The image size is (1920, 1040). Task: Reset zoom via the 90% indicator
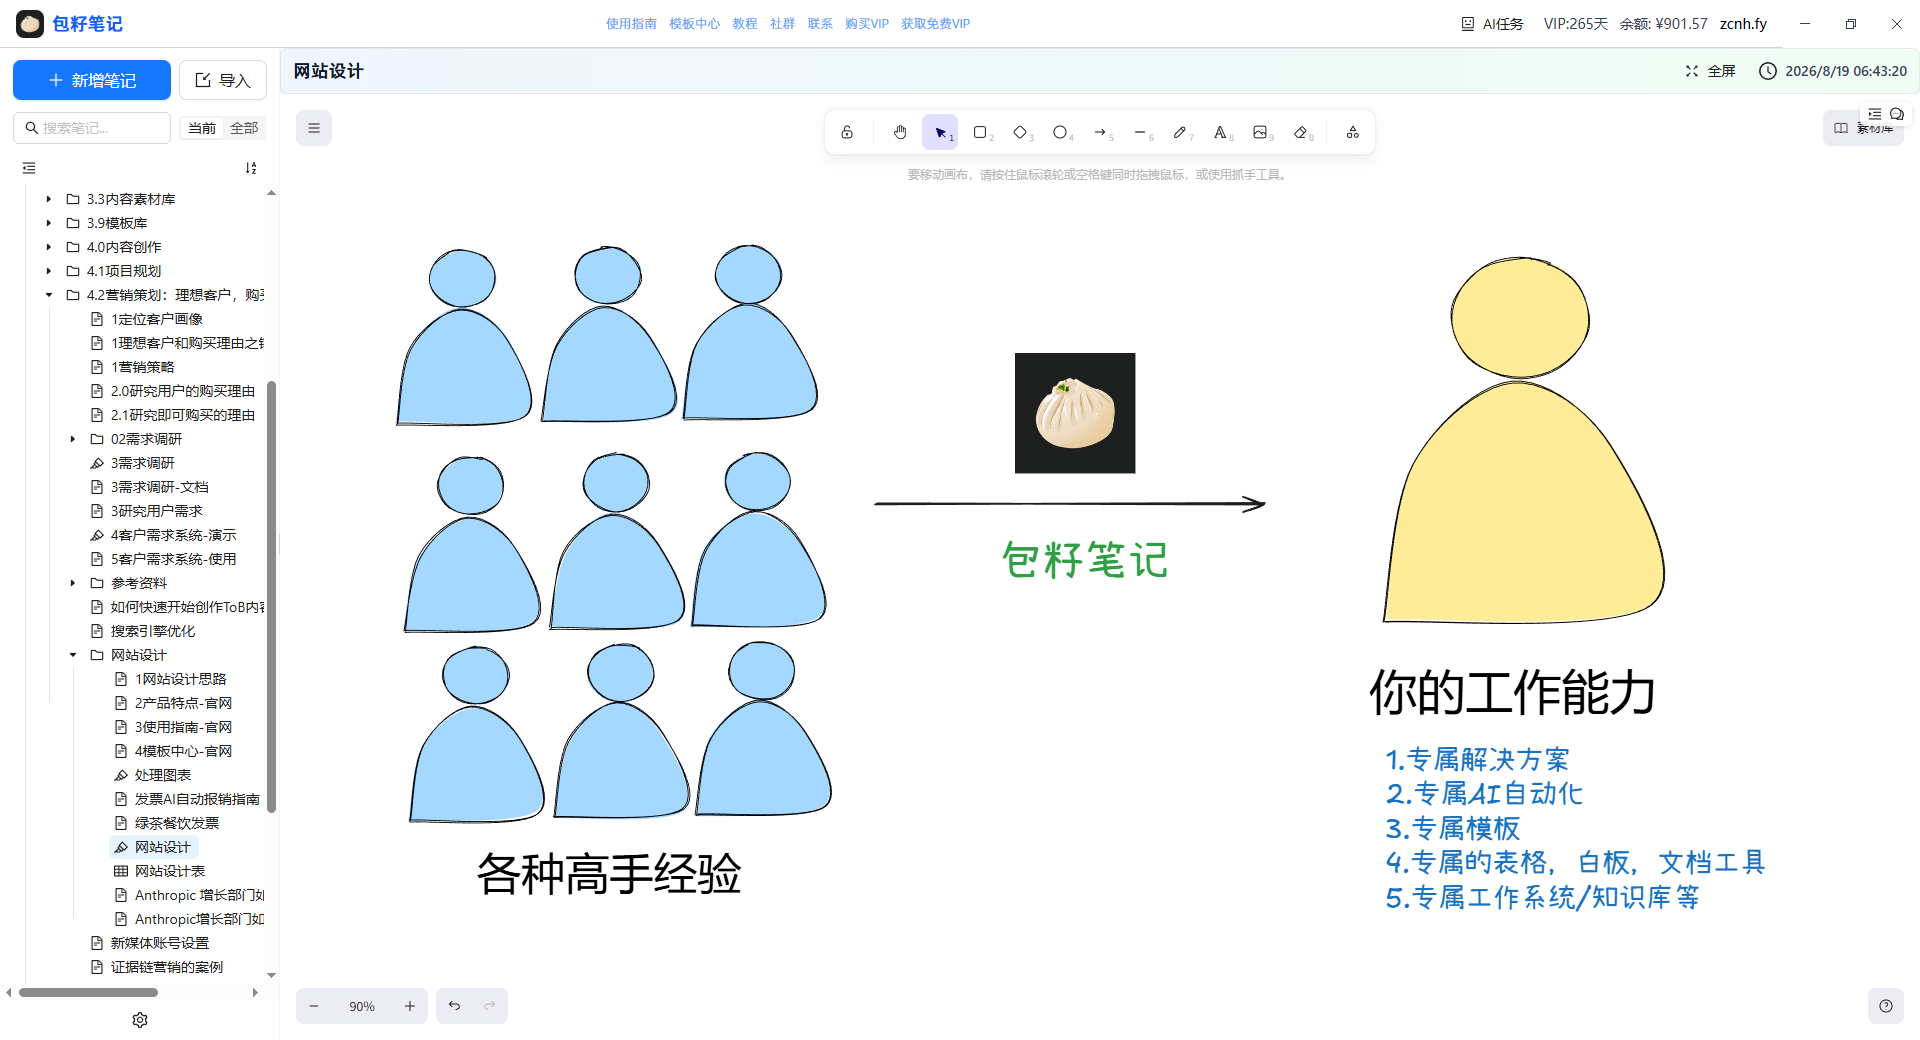[362, 1006]
